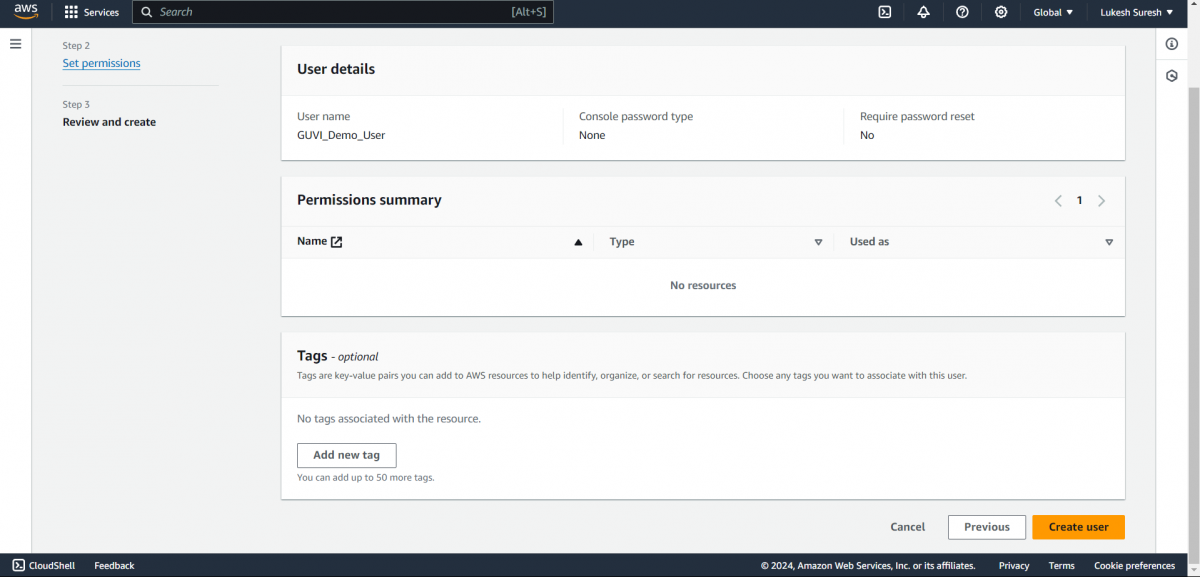Image resolution: width=1200 pixels, height=577 pixels.
Task: Open the Settings gear icon
Action: point(1001,12)
